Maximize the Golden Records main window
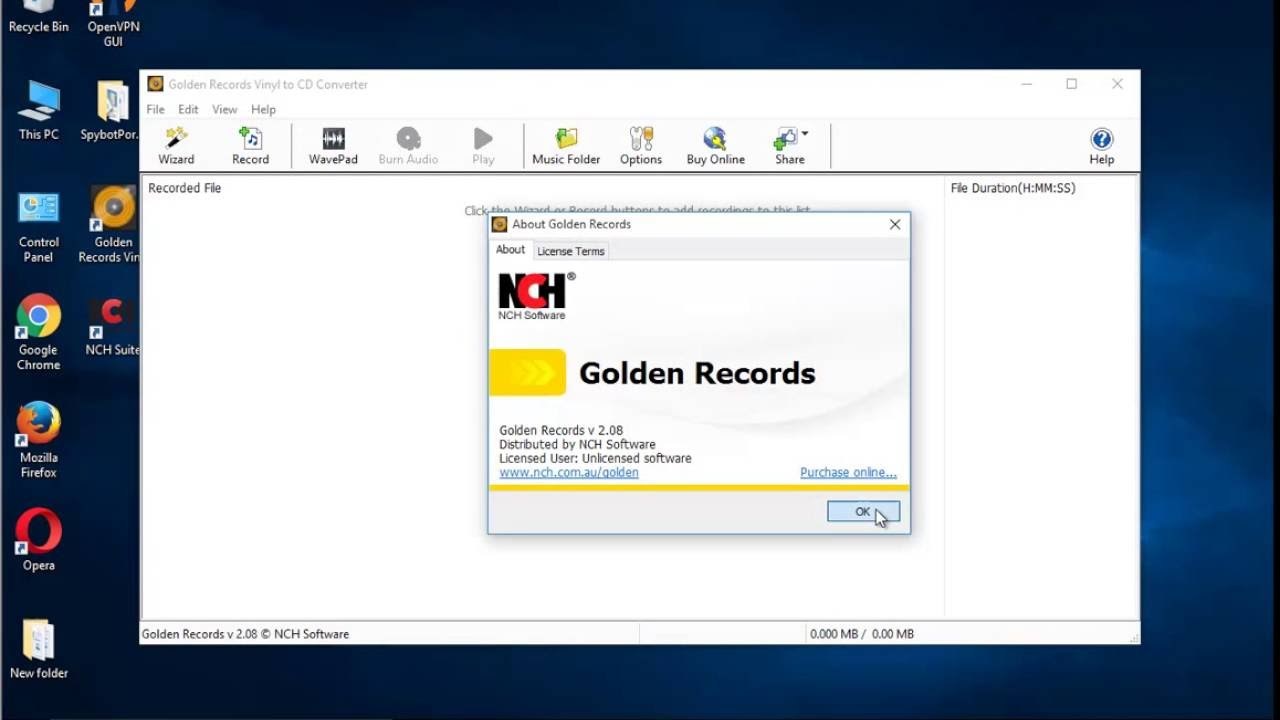The width and height of the screenshot is (1280, 720). [x=1071, y=84]
